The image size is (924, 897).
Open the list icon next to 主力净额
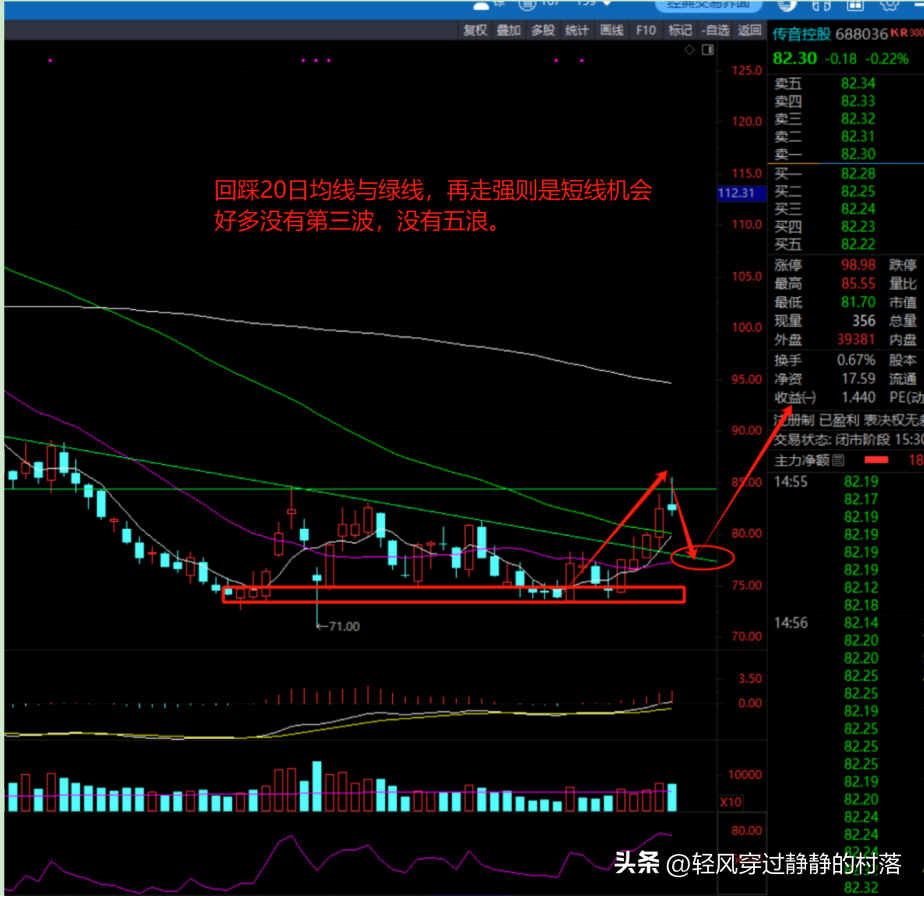click(838, 461)
